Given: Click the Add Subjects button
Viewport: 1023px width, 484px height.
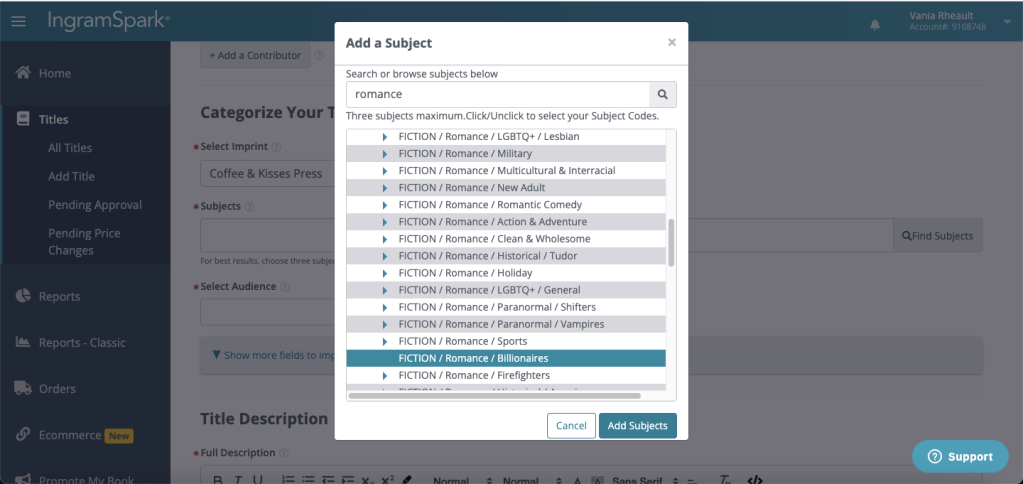Looking at the screenshot, I should point(637,425).
